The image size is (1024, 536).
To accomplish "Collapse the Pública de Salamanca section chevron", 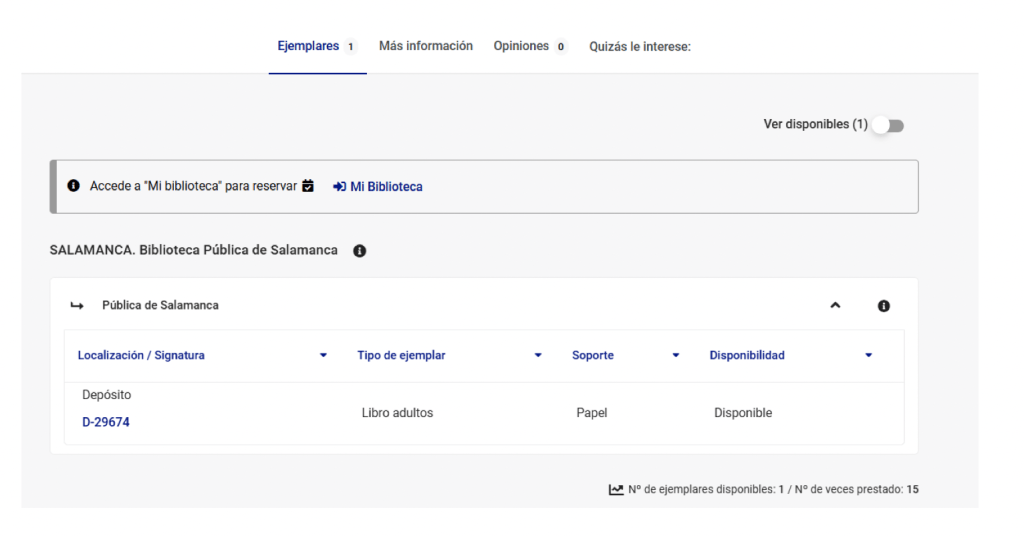I will click(x=835, y=306).
